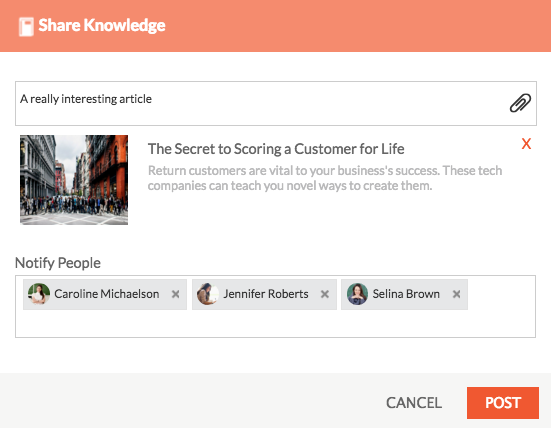Remove Jennifer Roberts from notify list
The image size is (551, 428).
(325, 294)
